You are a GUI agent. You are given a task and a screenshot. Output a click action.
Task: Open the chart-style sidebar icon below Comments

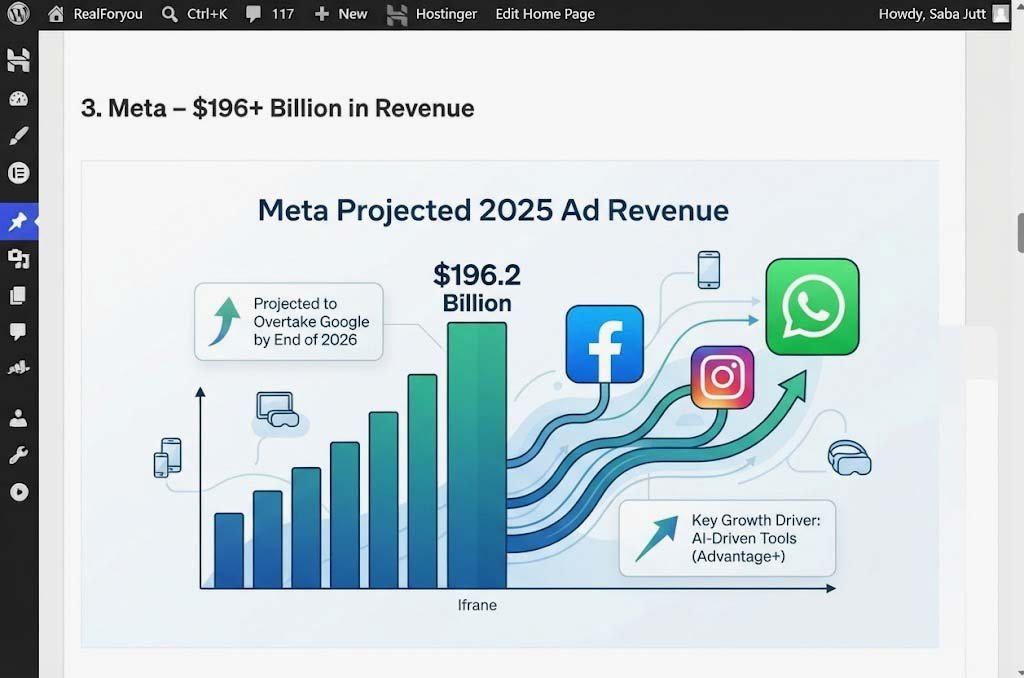click(x=18, y=368)
